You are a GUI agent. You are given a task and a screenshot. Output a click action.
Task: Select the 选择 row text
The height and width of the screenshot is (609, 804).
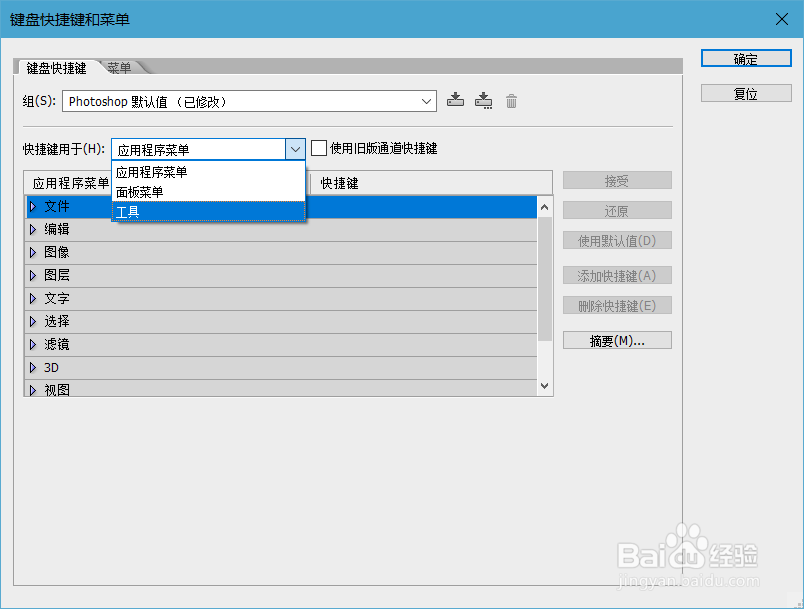pyautogui.click(x=56, y=321)
